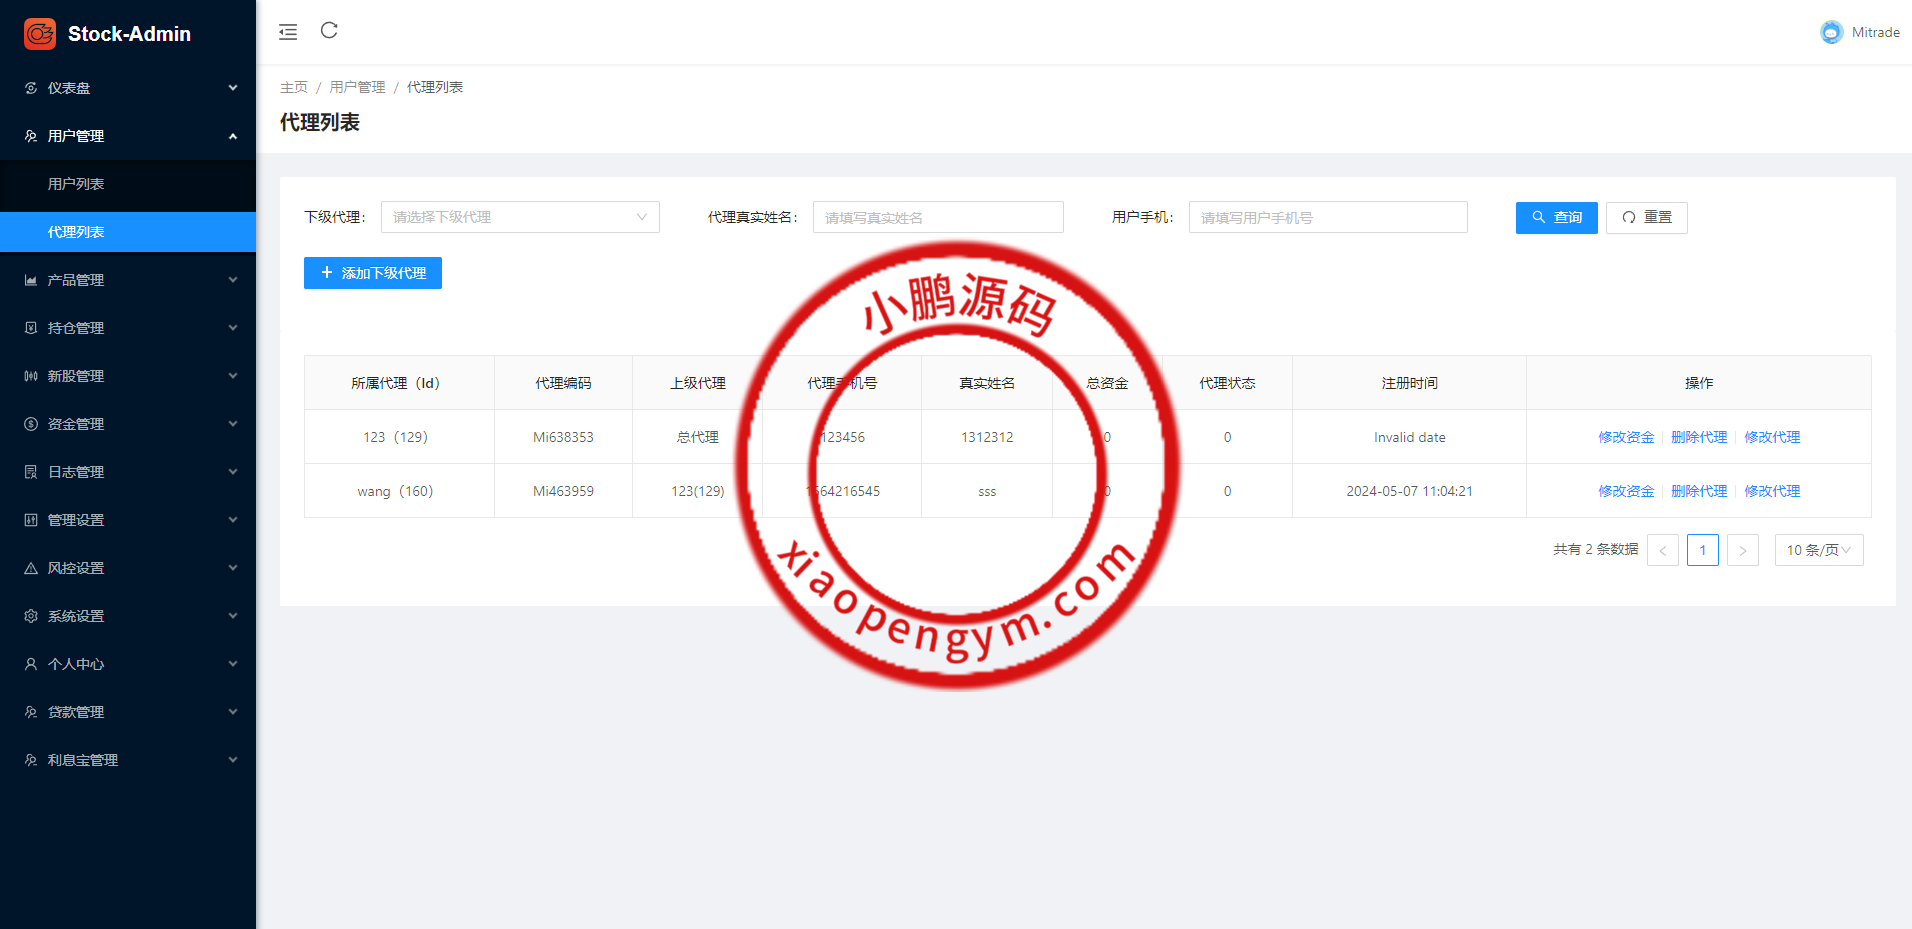1912x929 pixels.
Task: Expand the 日志管理 menu chevron
Action: click(x=232, y=472)
